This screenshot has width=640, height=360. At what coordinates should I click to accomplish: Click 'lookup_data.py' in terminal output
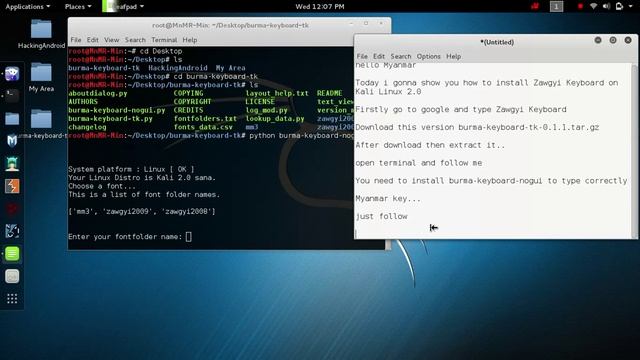[x=275, y=119]
